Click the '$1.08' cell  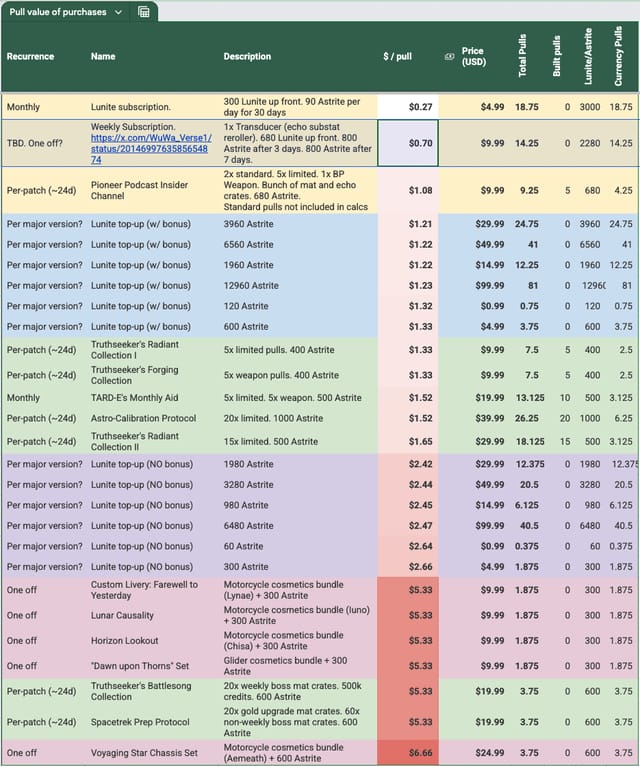(408, 190)
